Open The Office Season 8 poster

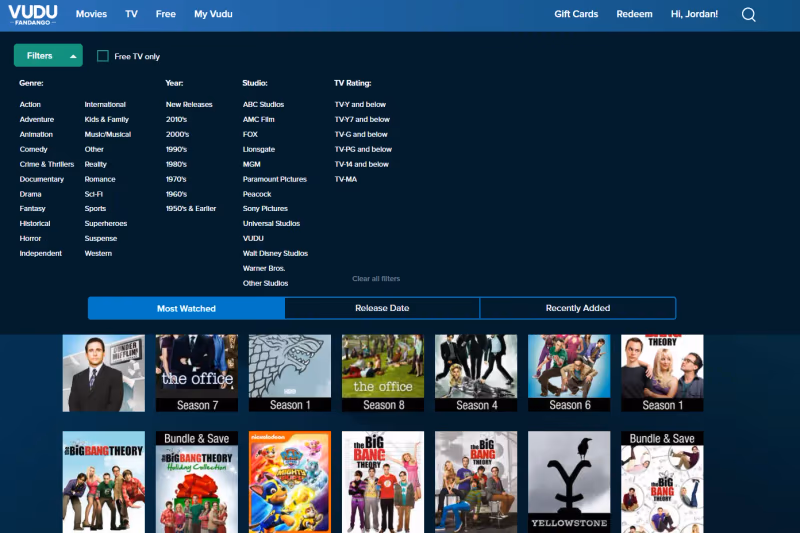click(x=383, y=373)
